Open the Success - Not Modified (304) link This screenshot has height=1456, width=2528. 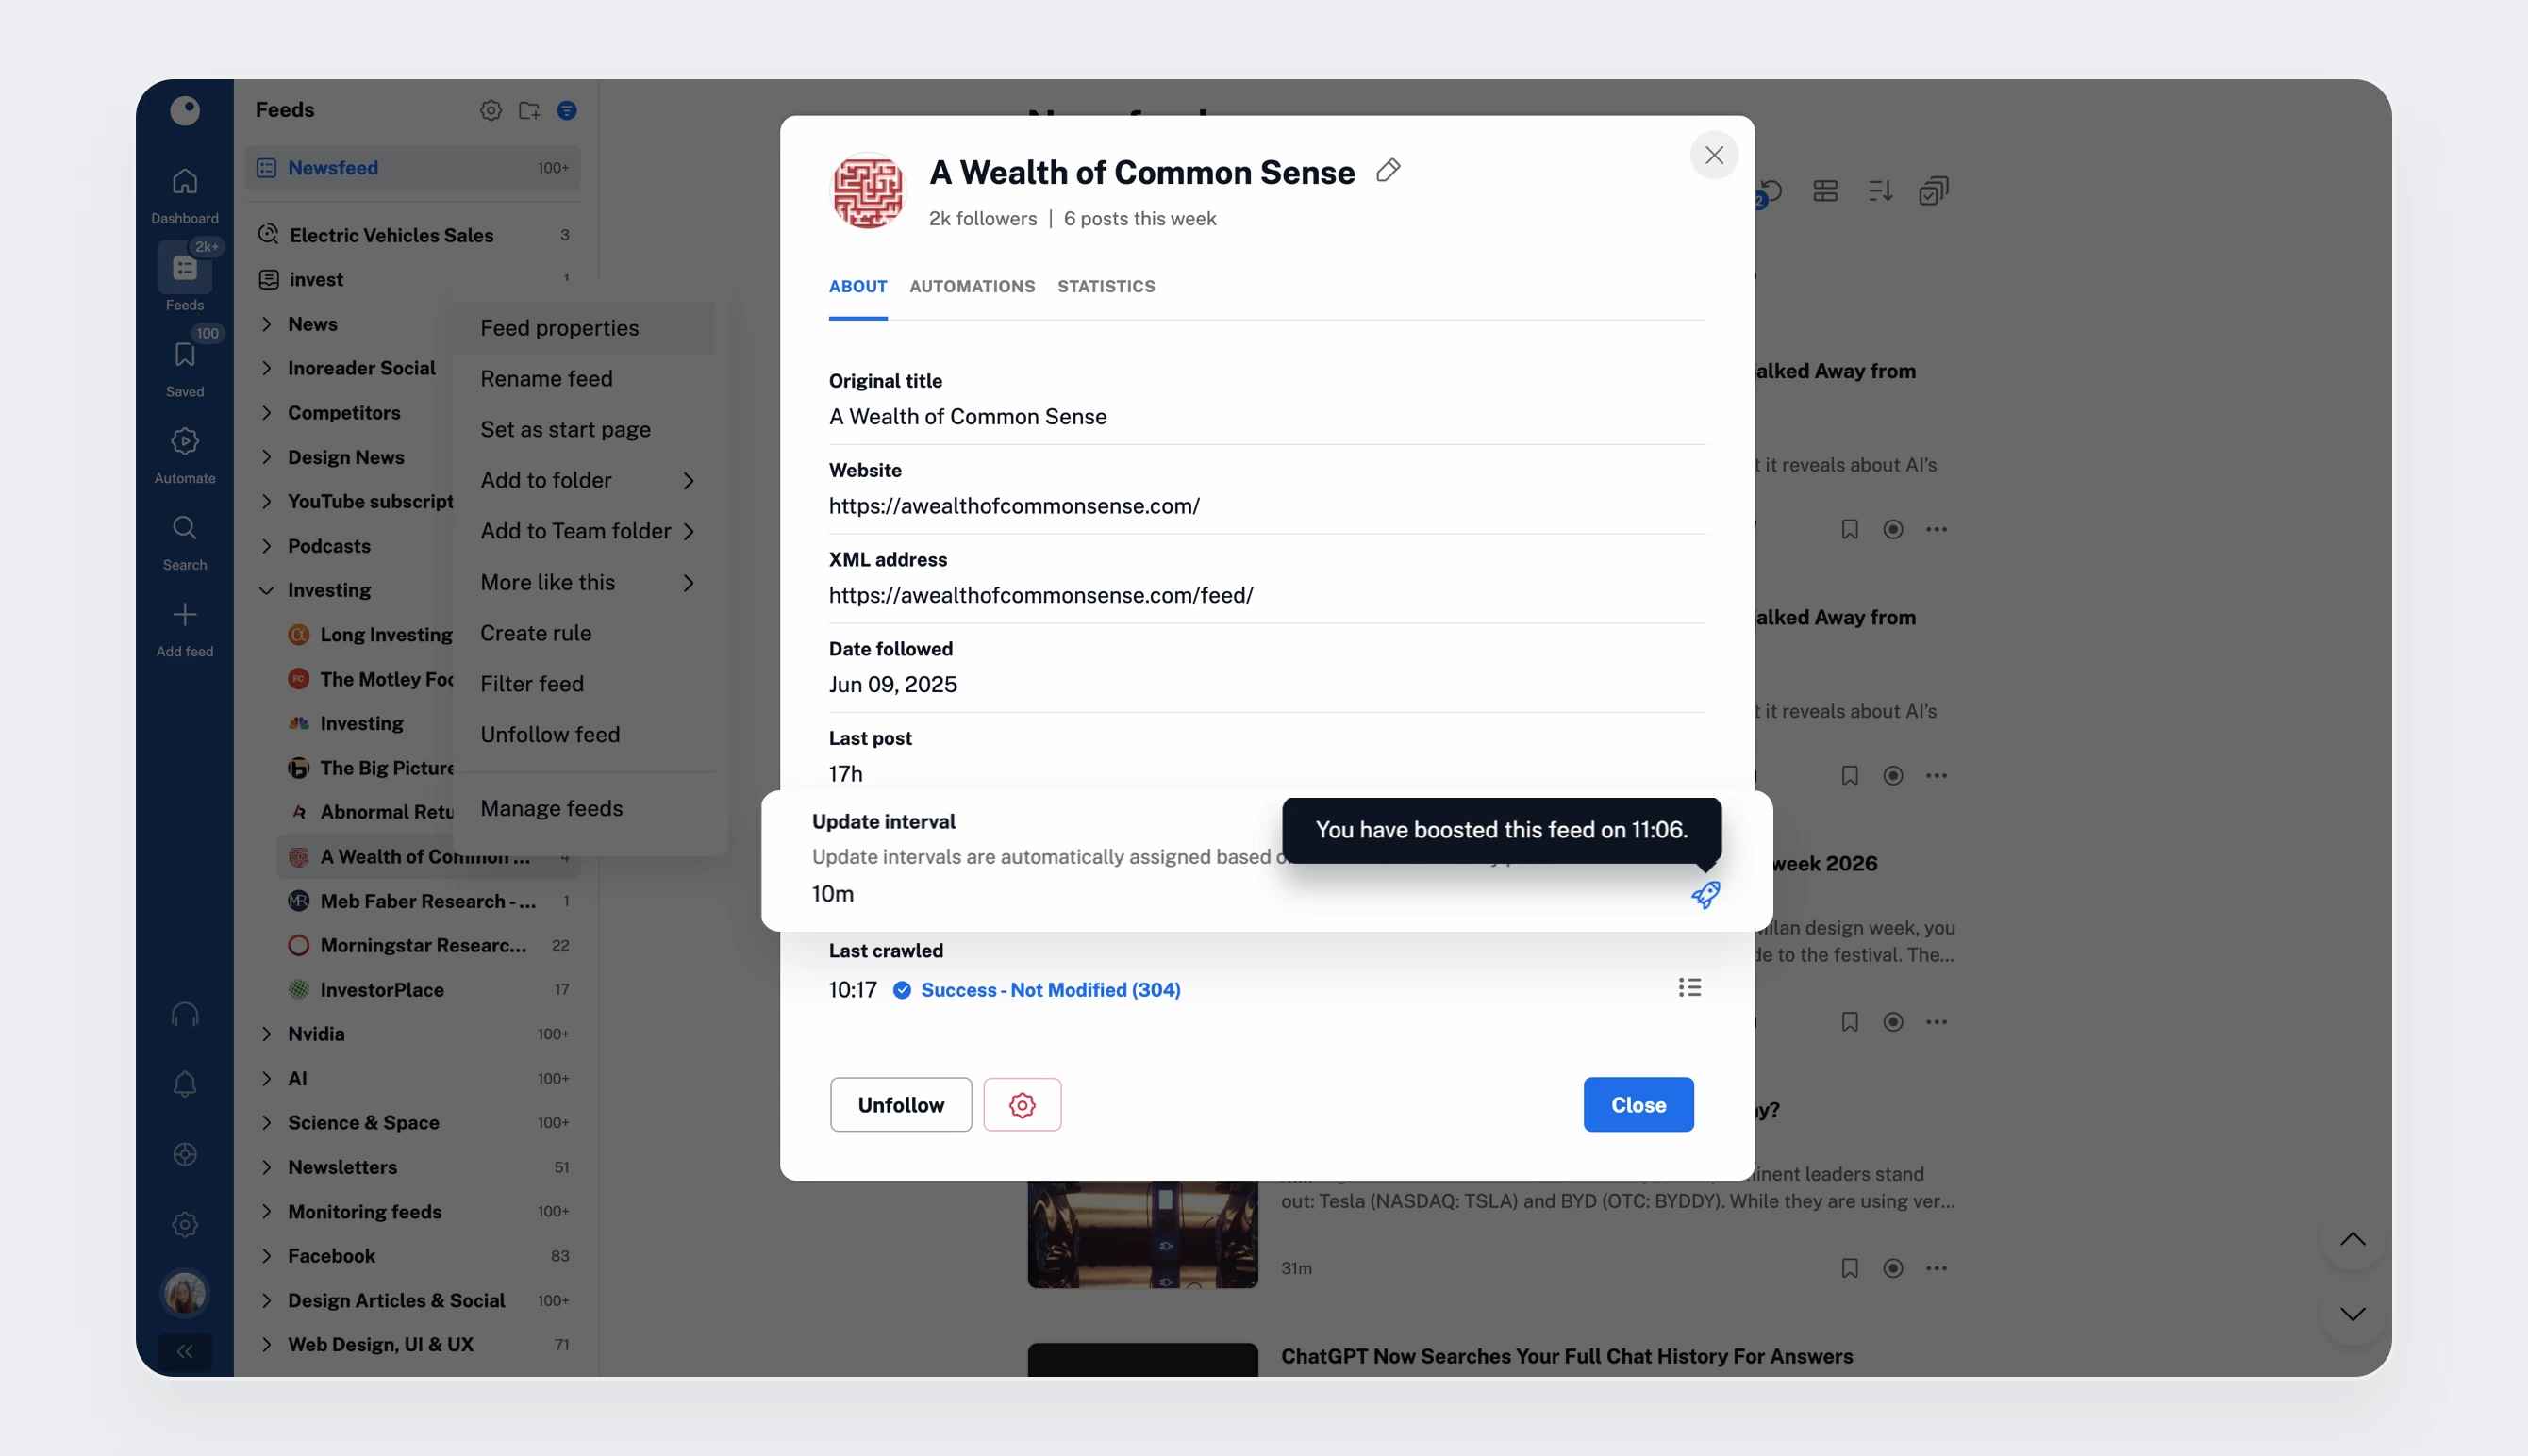click(x=1050, y=989)
